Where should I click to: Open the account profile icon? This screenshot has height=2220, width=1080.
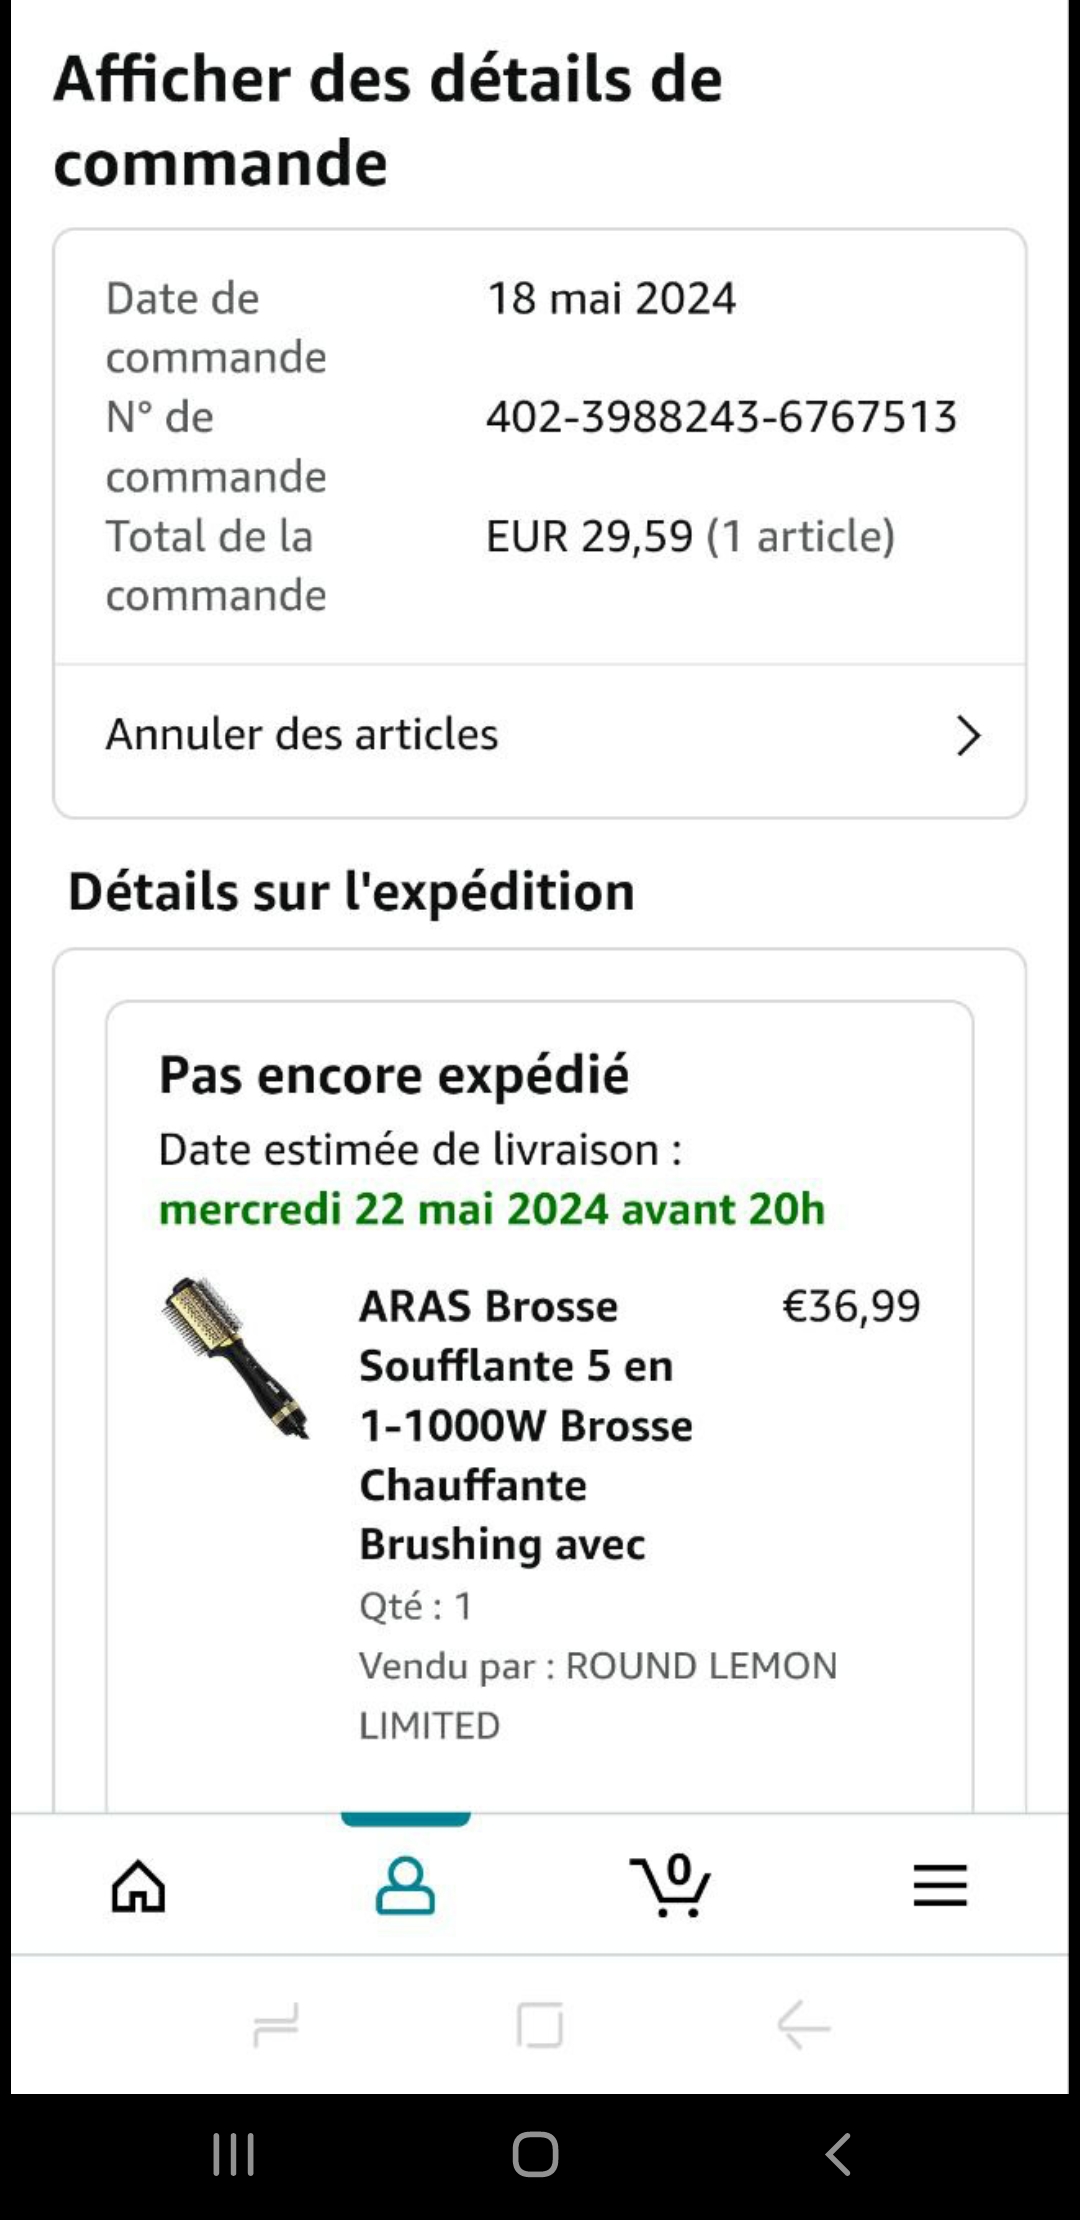[x=405, y=1886]
